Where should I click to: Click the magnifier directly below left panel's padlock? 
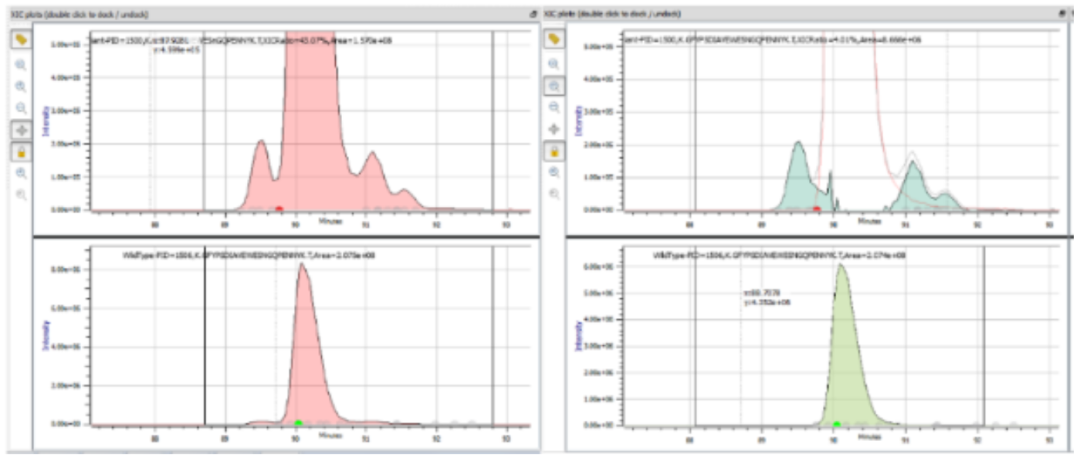coord(21,174)
